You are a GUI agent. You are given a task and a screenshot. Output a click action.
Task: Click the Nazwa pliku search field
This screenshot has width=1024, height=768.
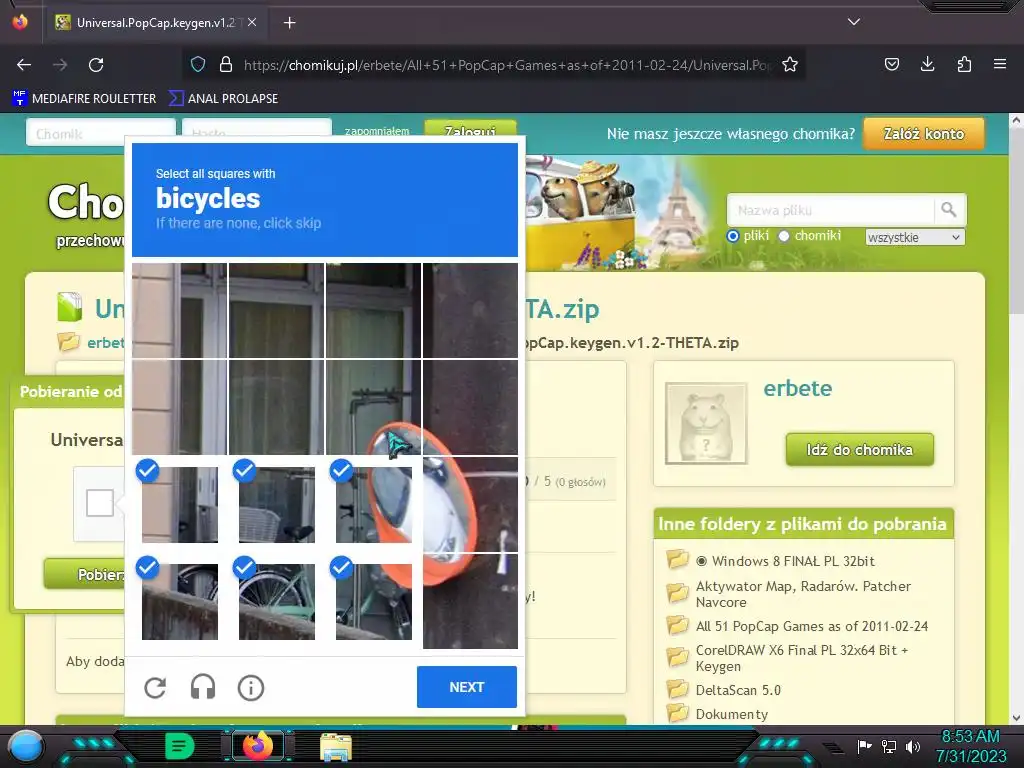pos(830,210)
